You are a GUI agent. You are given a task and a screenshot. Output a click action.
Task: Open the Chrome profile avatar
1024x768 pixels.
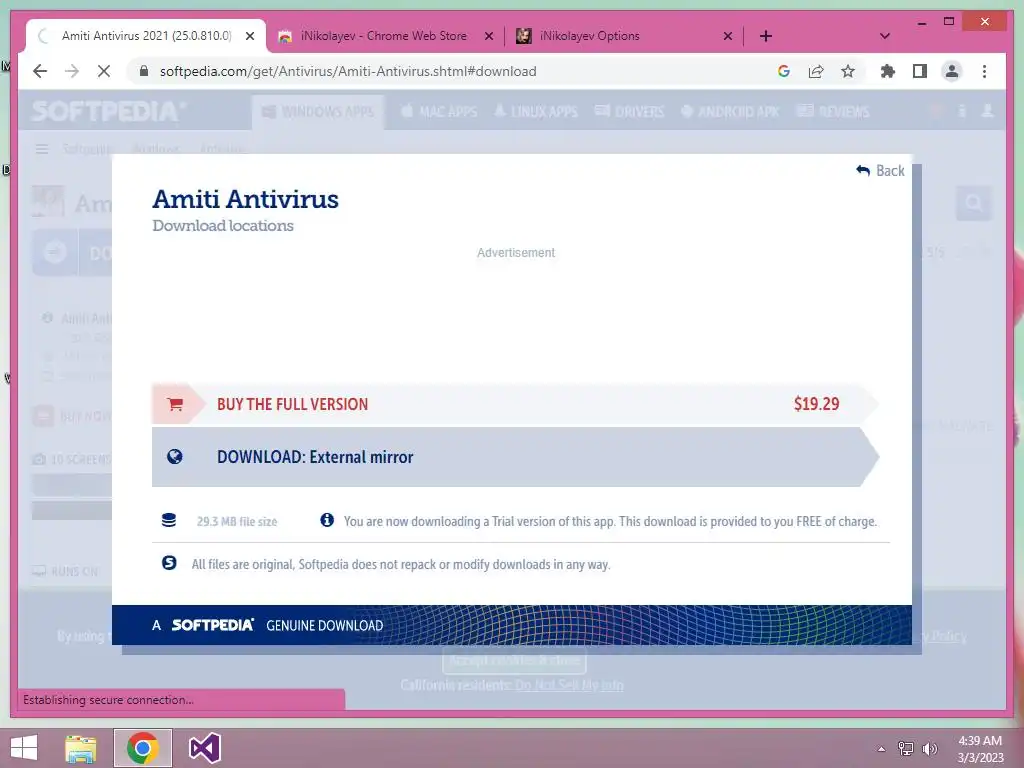pyautogui.click(x=952, y=71)
